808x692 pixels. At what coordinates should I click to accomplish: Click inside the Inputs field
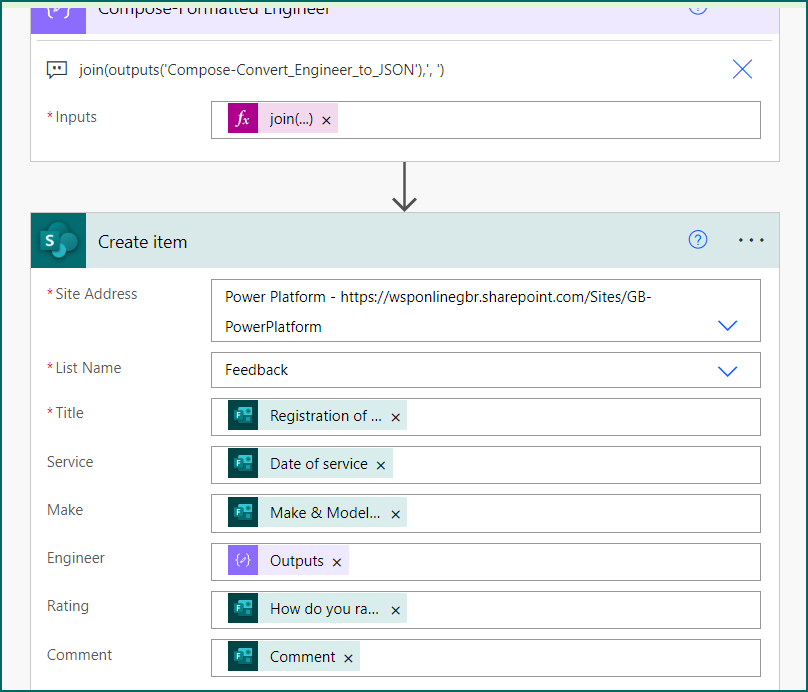click(x=485, y=120)
